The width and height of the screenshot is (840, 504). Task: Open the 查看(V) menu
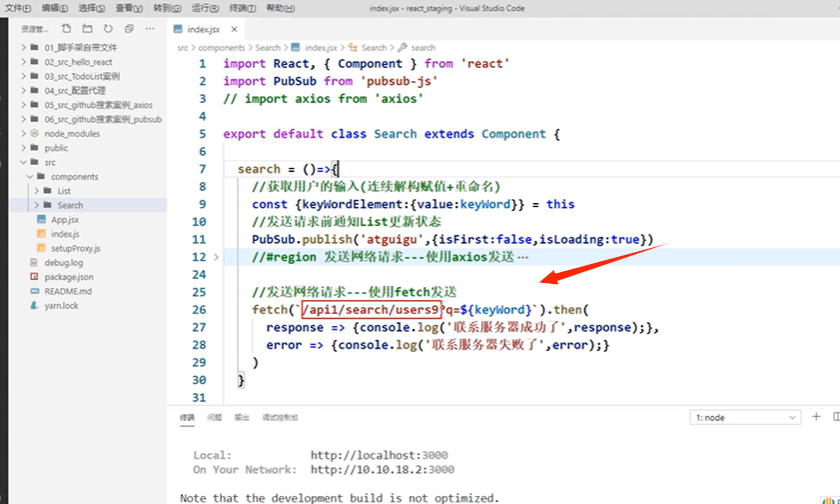pos(129,9)
